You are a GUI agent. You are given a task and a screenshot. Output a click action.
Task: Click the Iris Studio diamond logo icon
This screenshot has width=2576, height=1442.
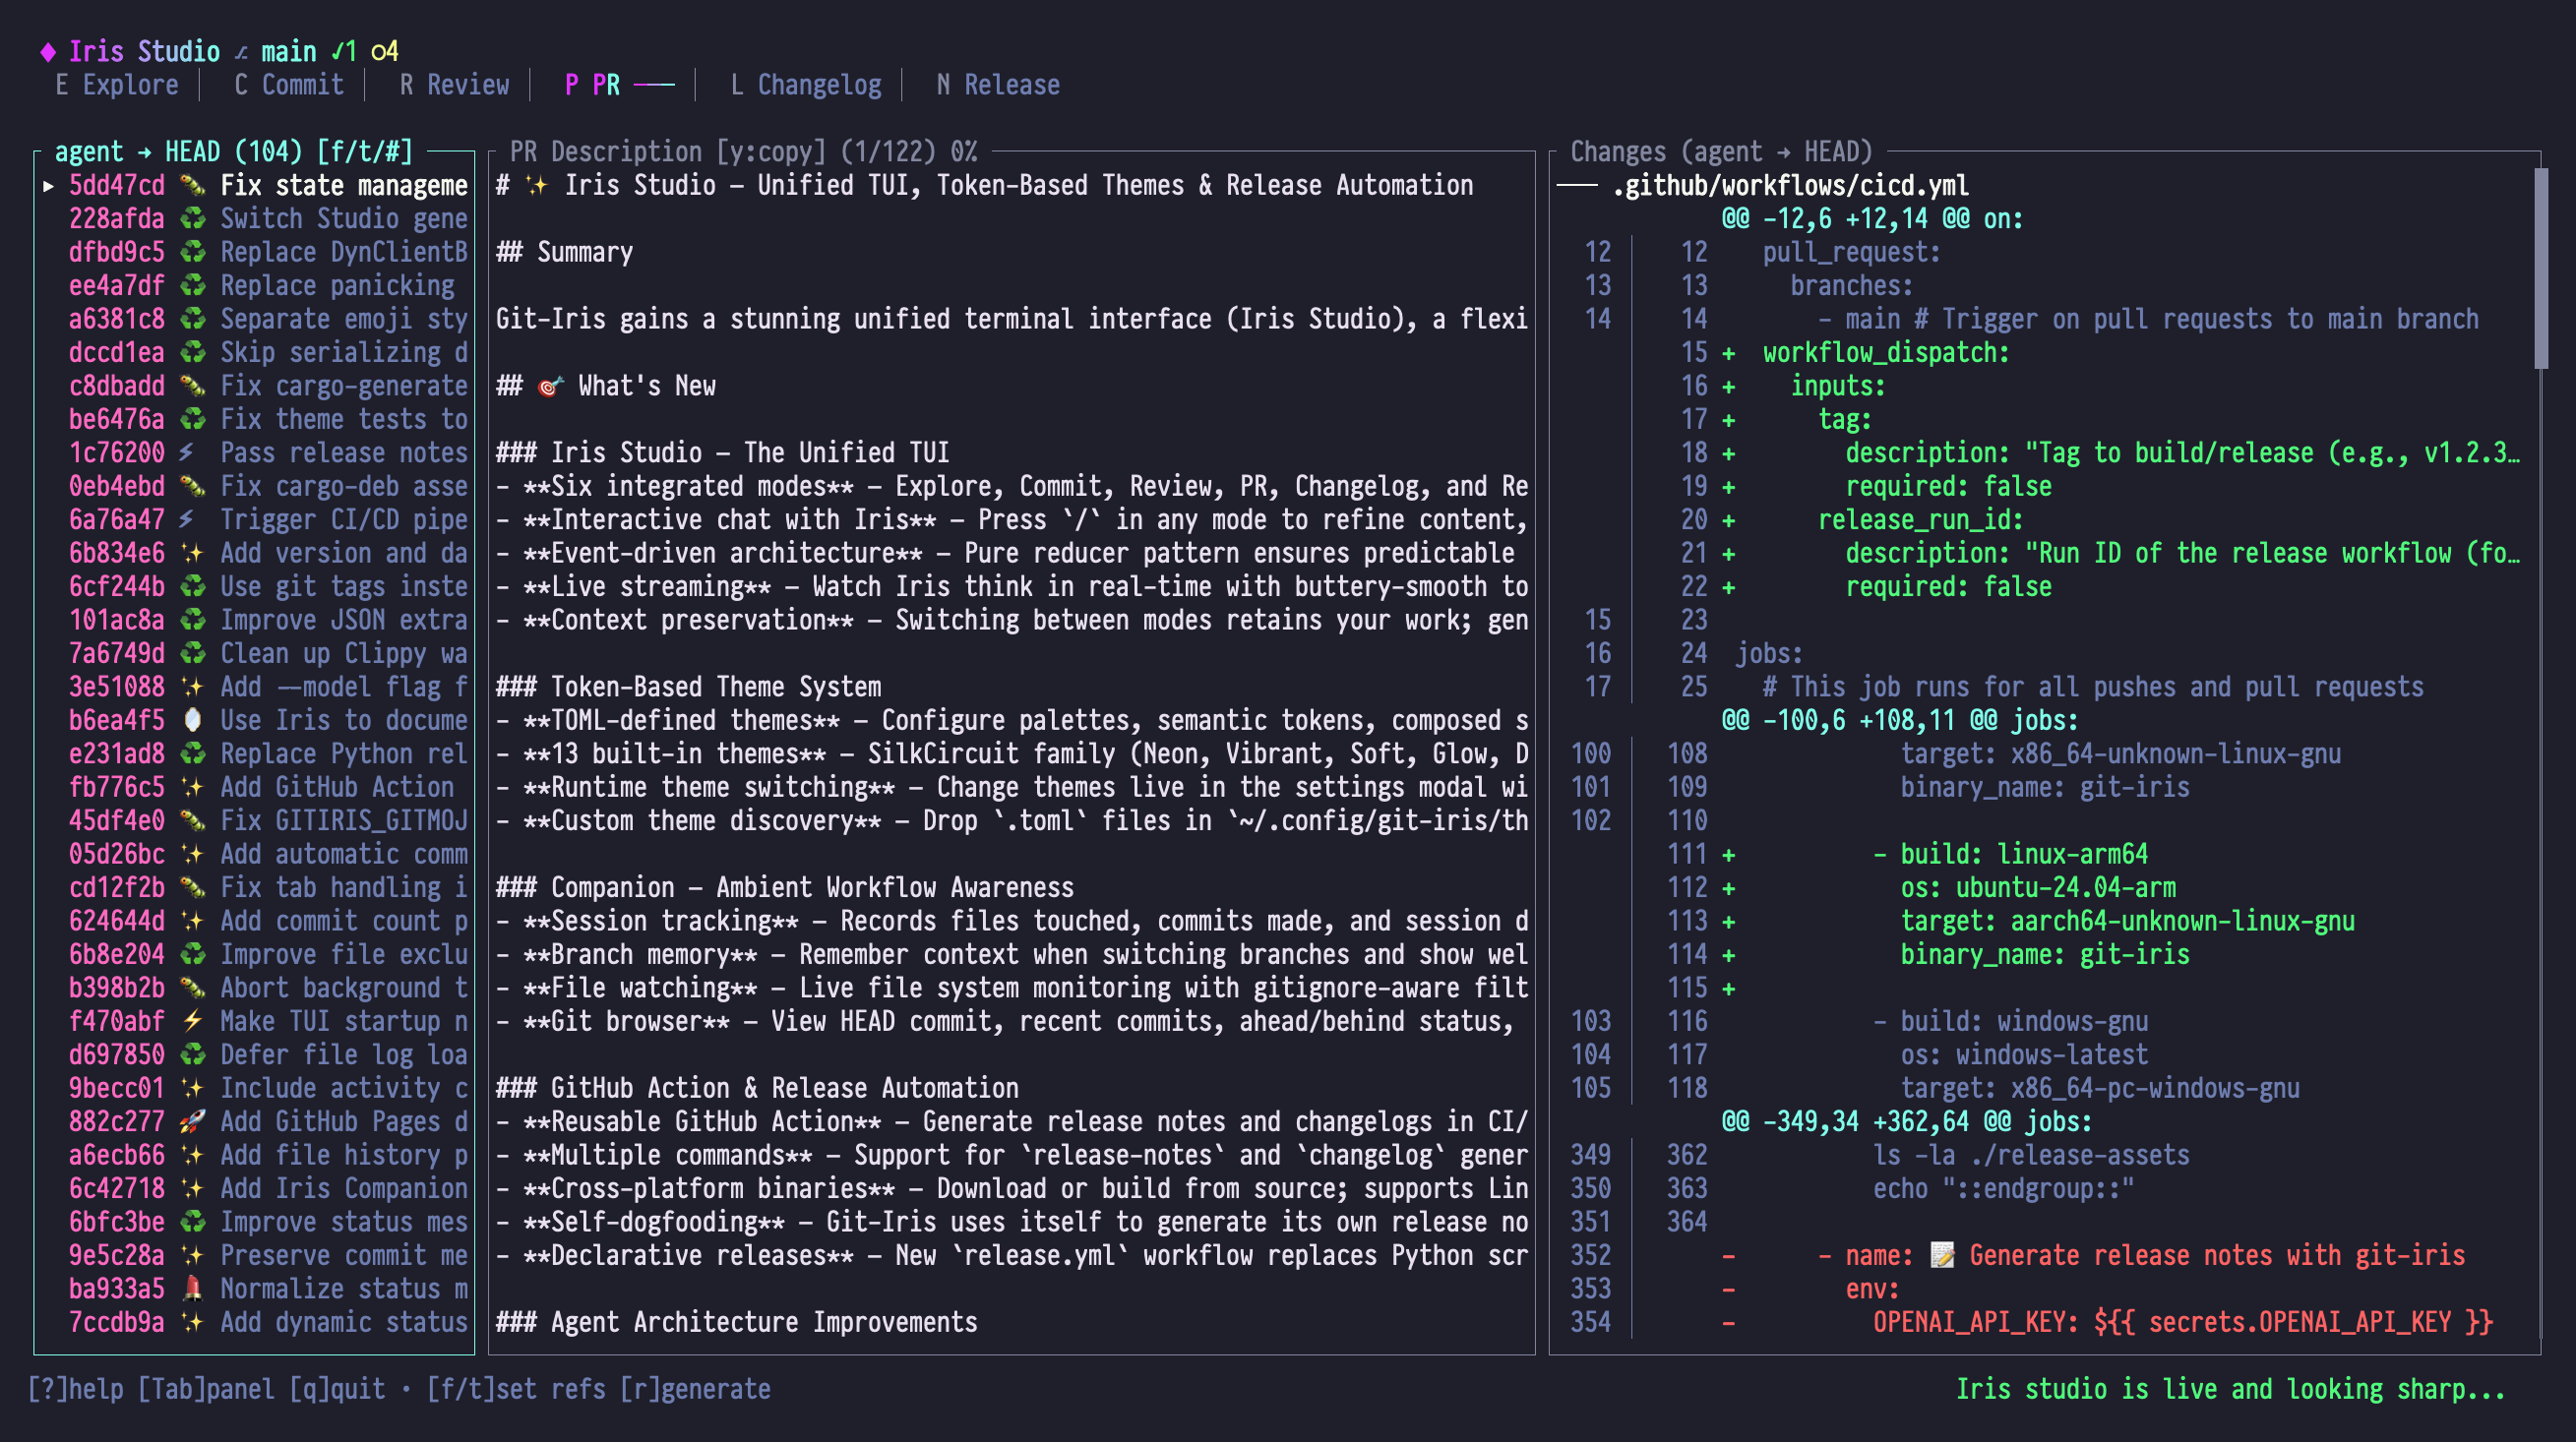tap(47, 51)
